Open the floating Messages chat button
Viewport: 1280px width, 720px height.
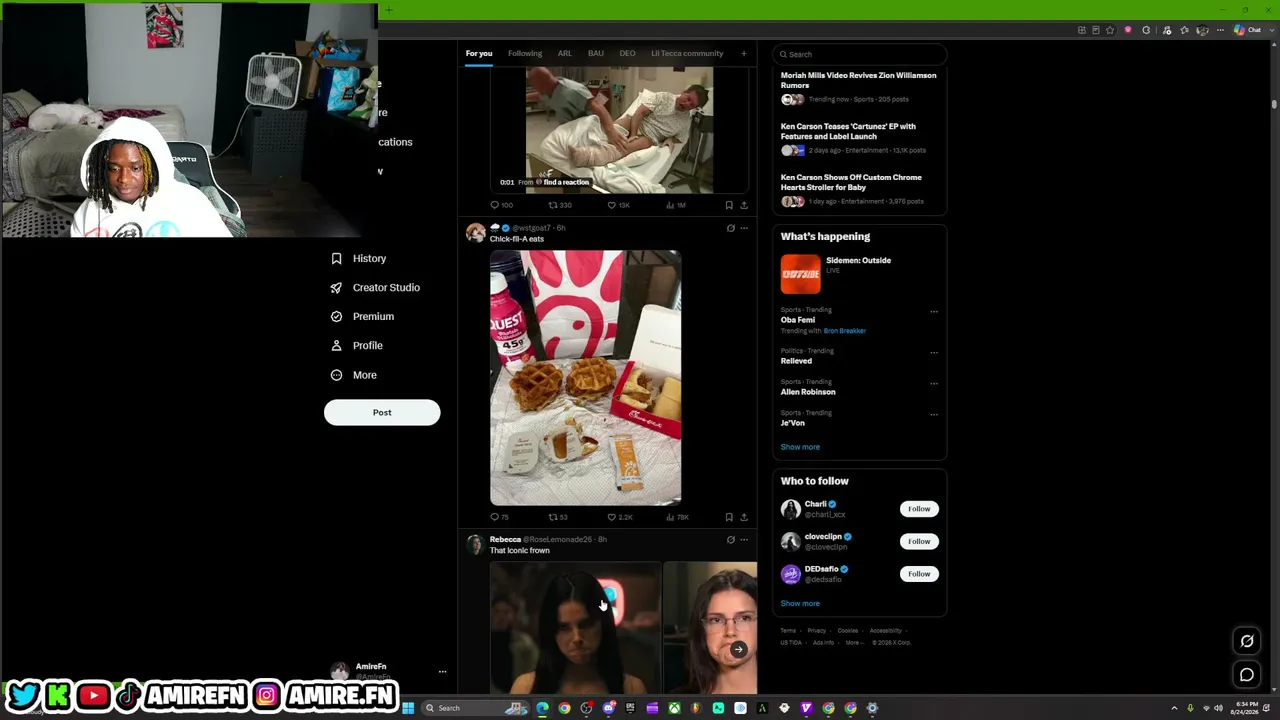click(x=1247, y=675)
